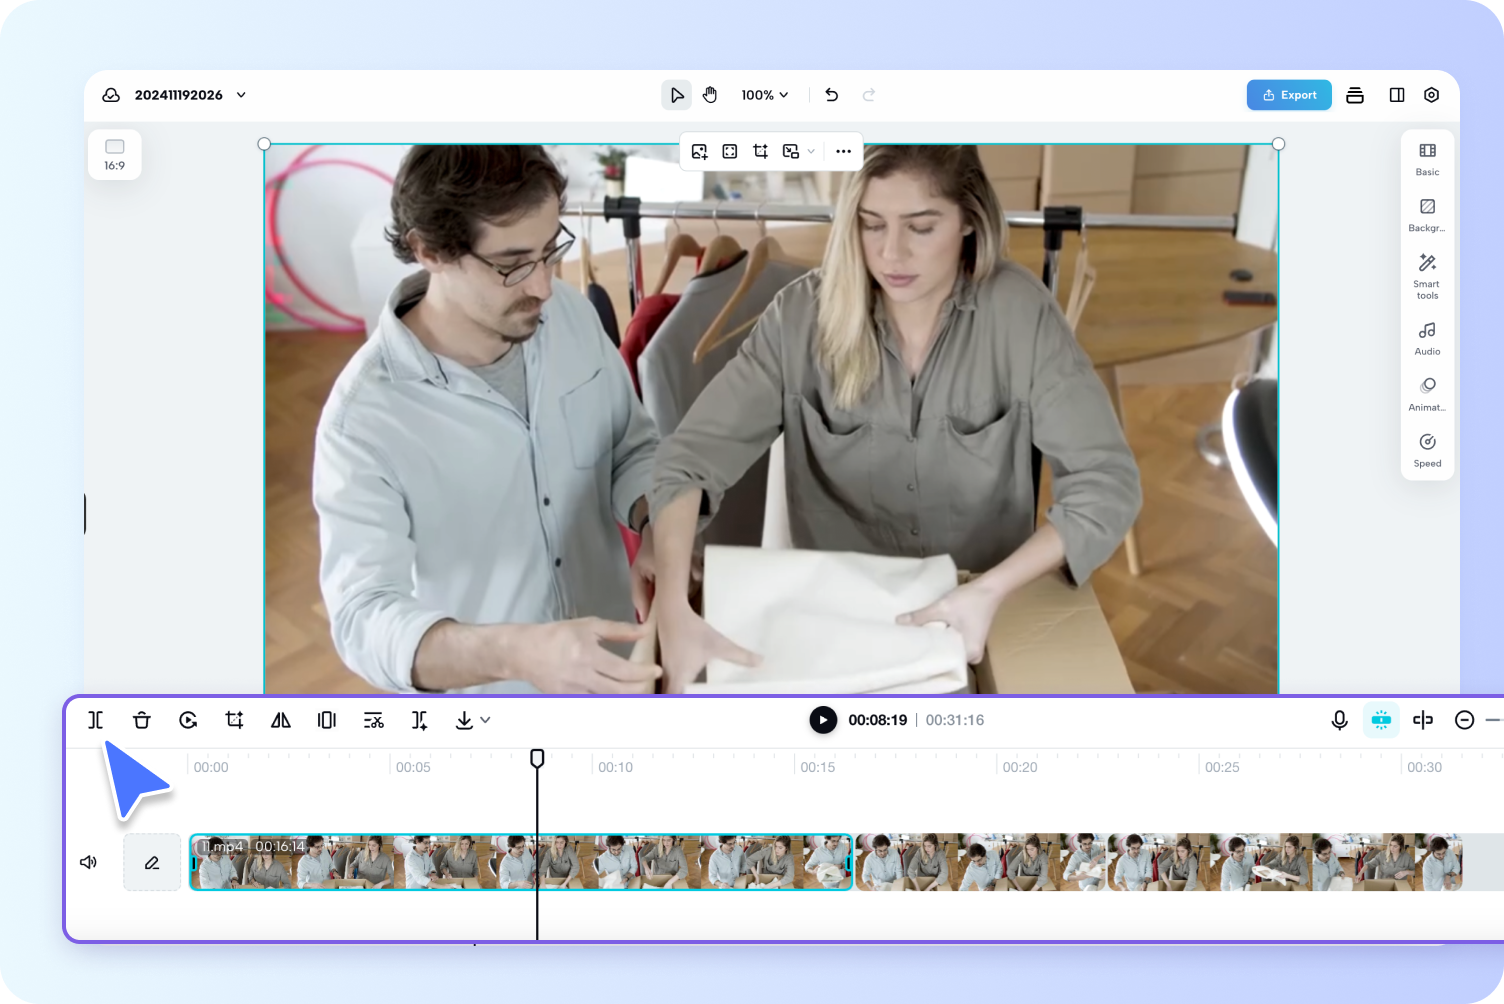The width and height of the screenshot is (1504, 1004).
Task: Select the Audio panel in the sidebar
Action: 1427,337
